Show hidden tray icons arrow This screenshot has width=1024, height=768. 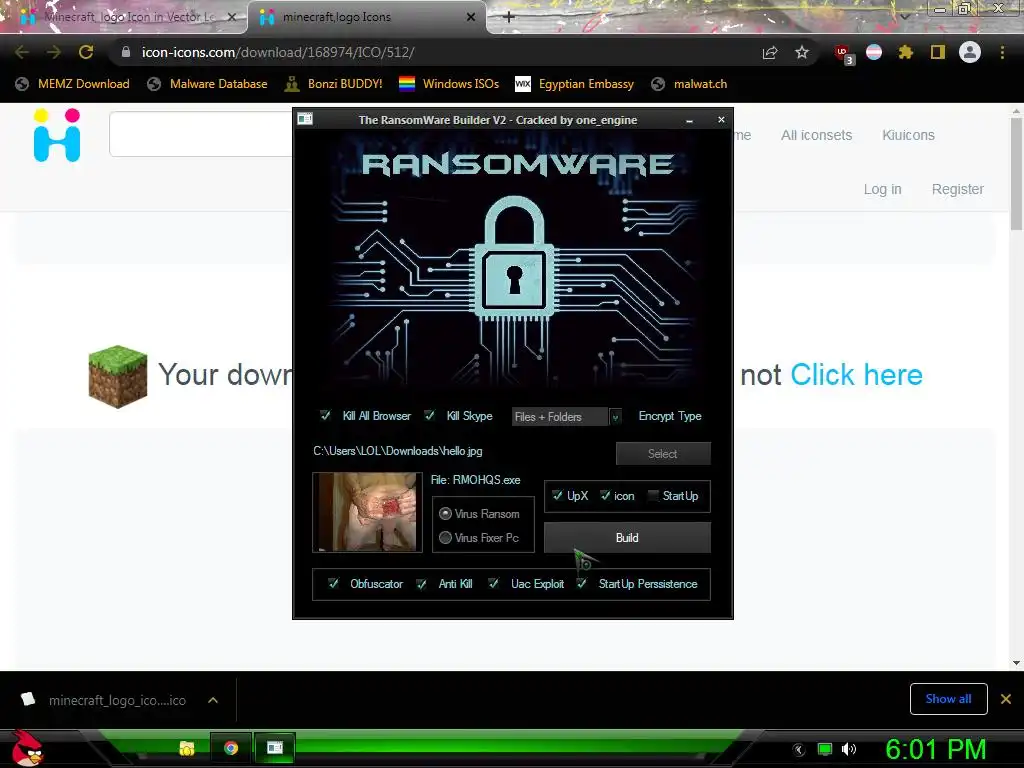pos(799,750)
